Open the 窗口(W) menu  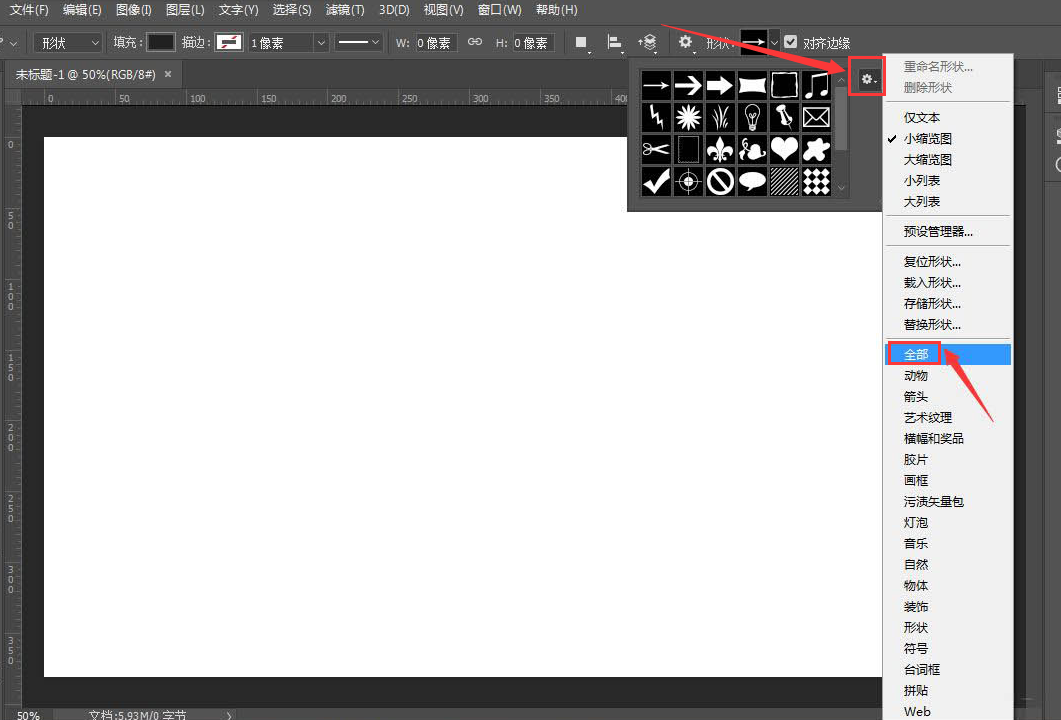[499, 10]
